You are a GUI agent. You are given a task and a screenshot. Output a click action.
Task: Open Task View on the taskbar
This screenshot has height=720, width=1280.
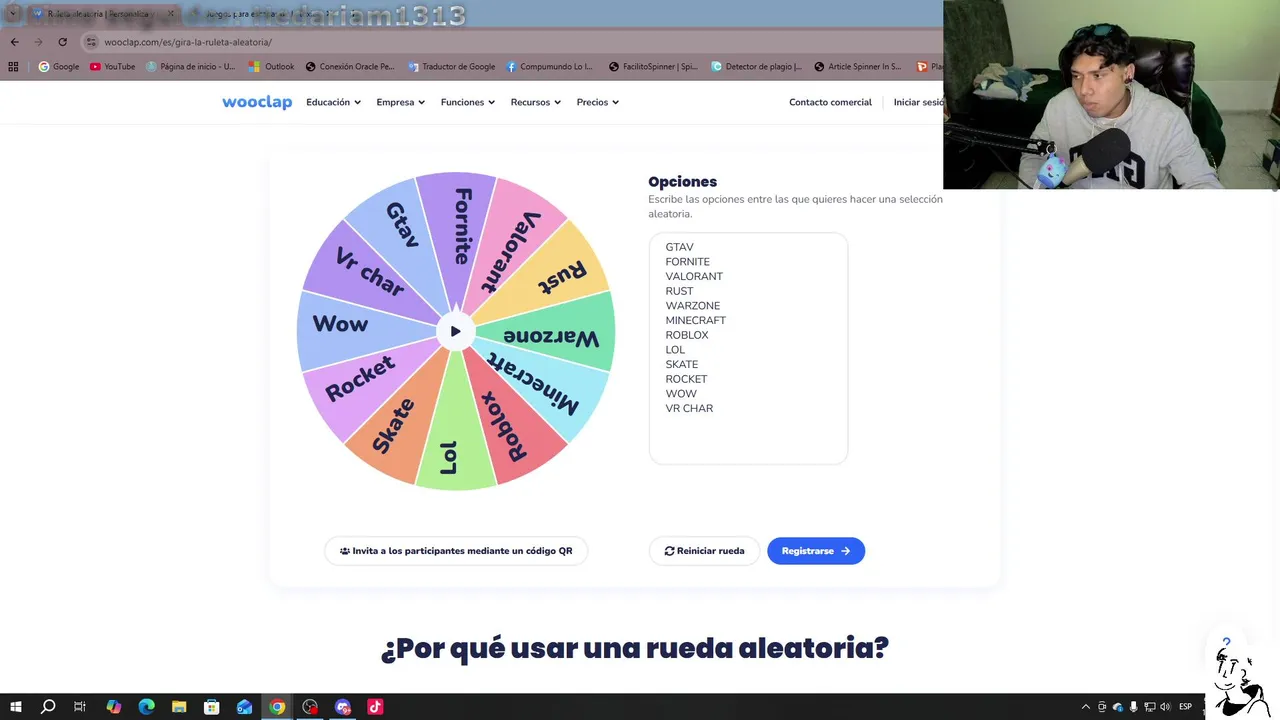pos(80,707)
